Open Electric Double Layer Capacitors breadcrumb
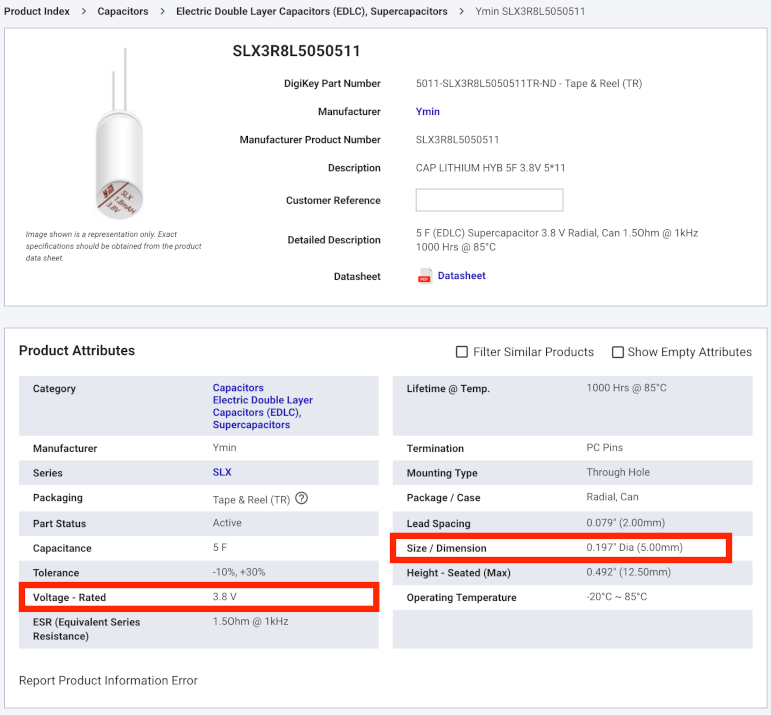771x715 pixels. (312, 11)
